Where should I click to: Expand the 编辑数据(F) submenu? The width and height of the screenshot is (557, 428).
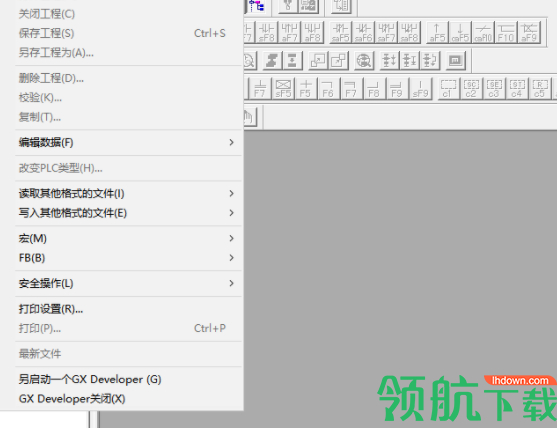(x=128, y=142)
